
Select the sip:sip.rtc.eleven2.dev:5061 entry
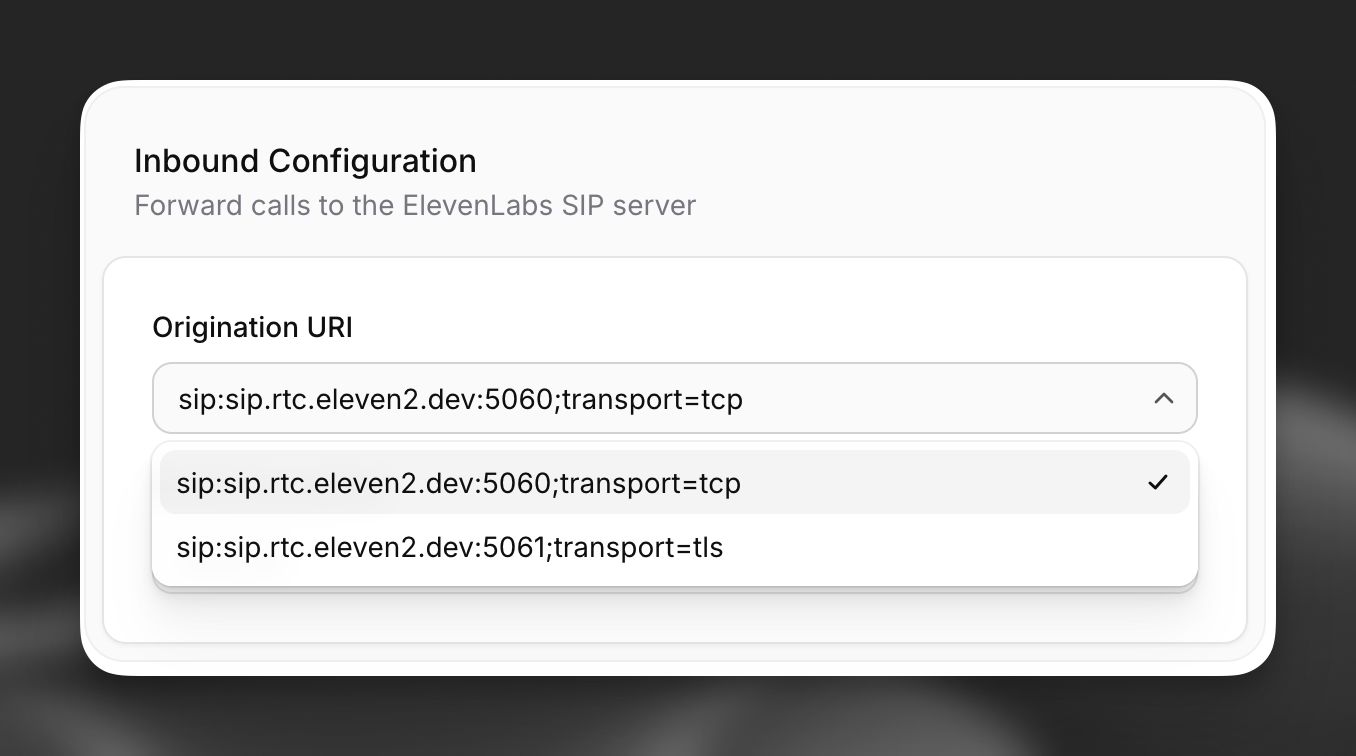coord(449,548)
